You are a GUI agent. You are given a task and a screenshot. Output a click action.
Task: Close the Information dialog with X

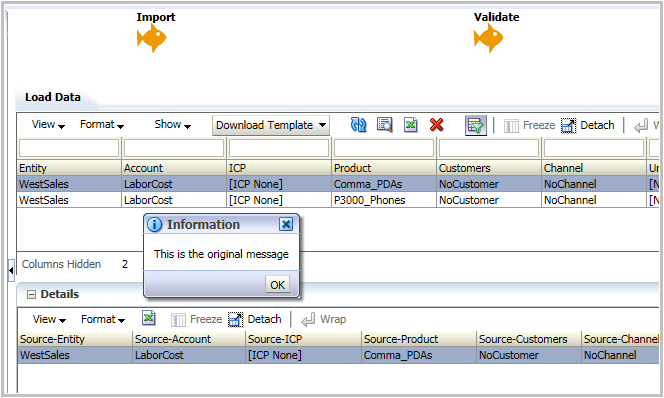(286, 224)
